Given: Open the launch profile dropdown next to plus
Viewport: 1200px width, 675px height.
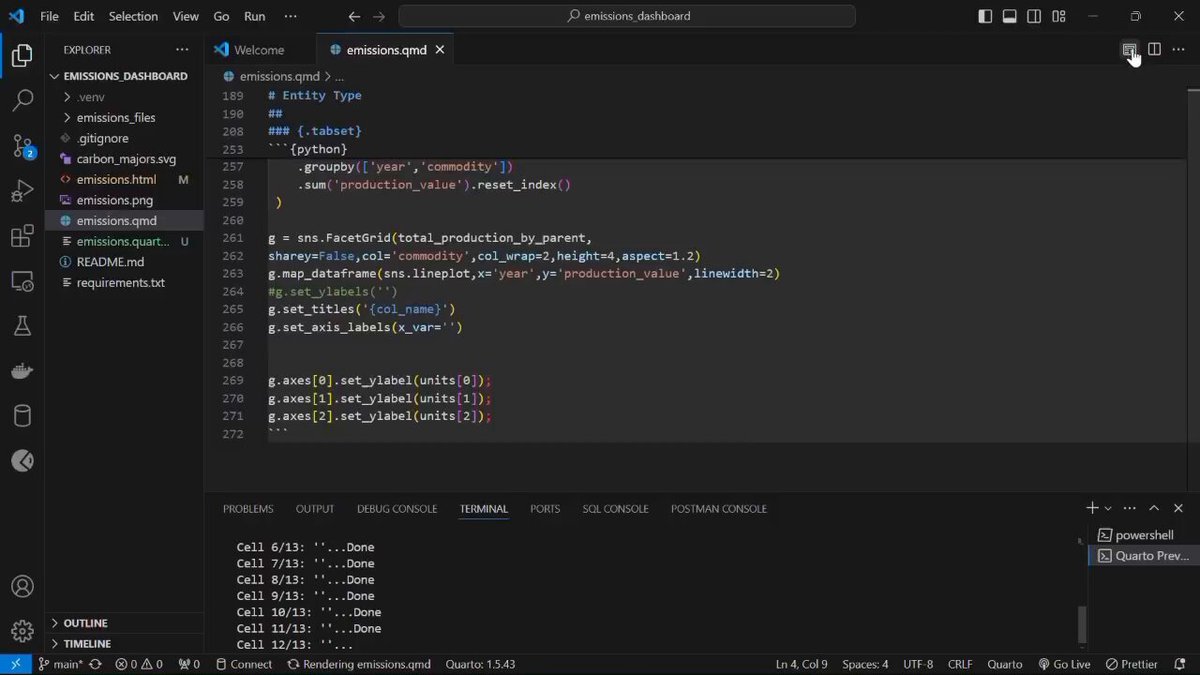Looking at the screenshot, I should pos(1108,508).
